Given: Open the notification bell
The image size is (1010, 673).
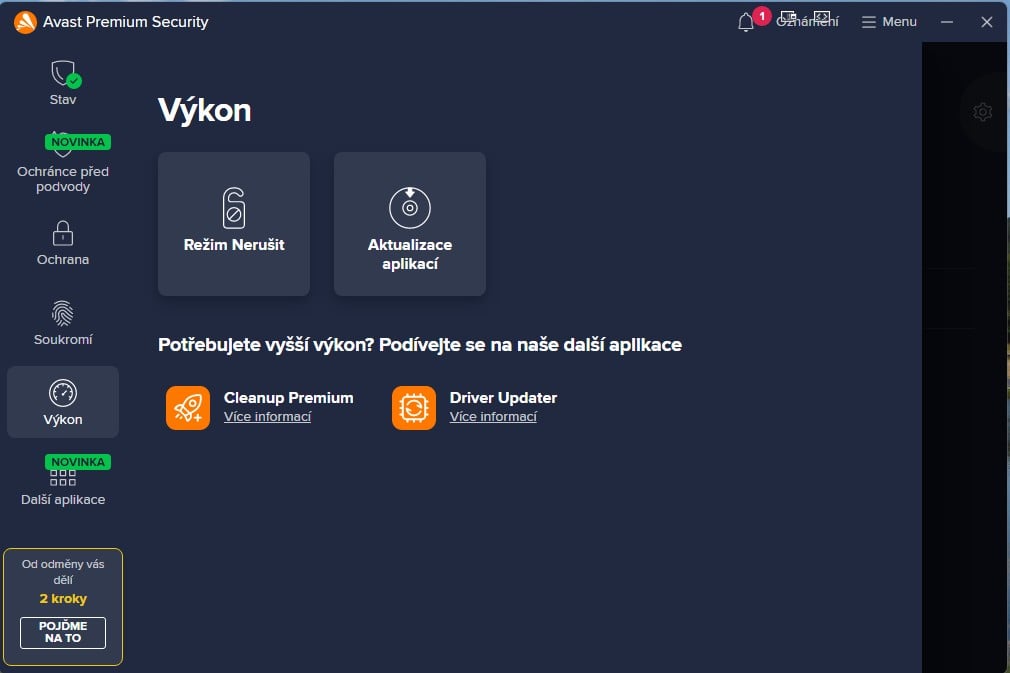Looking at the screenshot, I should pos(744,22).
